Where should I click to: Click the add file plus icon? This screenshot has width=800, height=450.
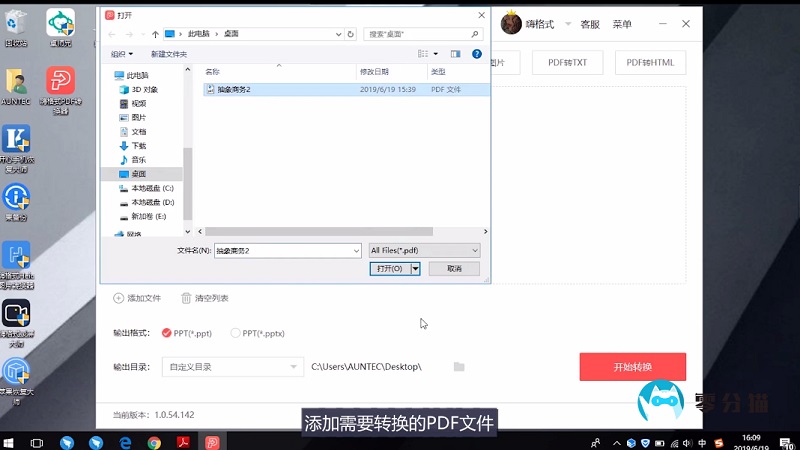click(x=119, y=298)
